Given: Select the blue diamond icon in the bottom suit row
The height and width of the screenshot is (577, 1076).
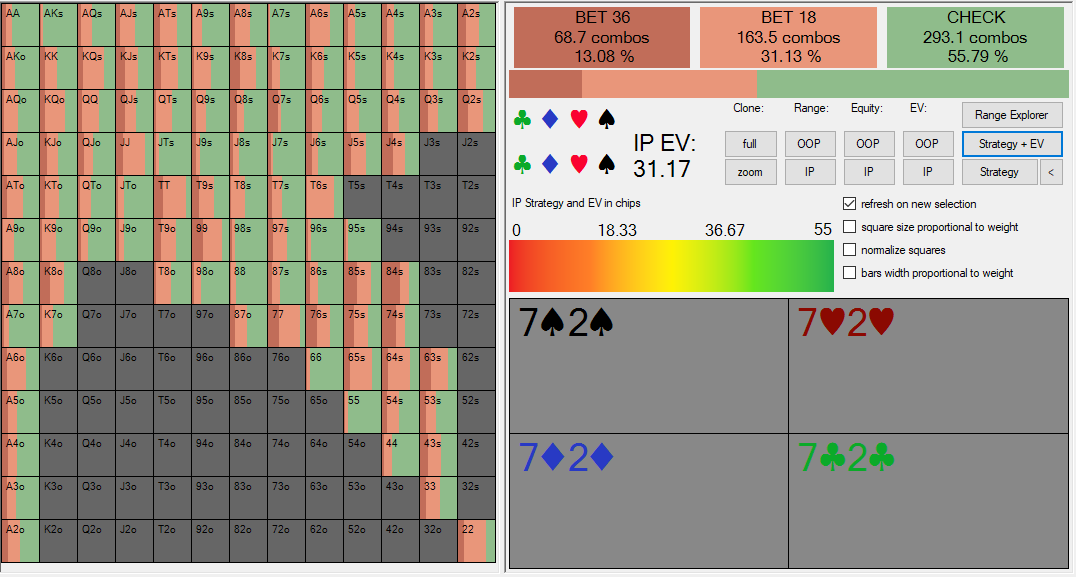Looking at the screenshot, I should click(x=549, y=163).
